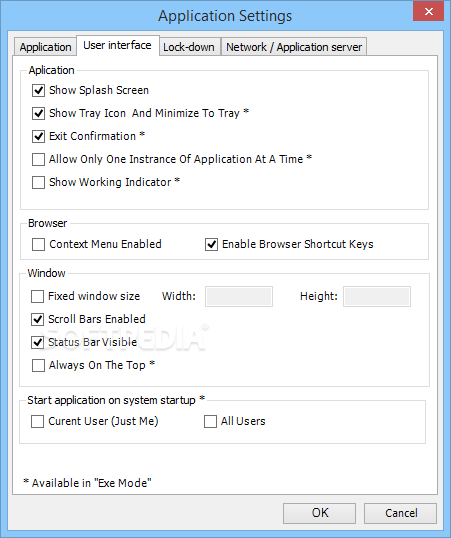The height and width of the screenshot is (538, 451).
Task: Click the Height input field
Action: (377, 296)
